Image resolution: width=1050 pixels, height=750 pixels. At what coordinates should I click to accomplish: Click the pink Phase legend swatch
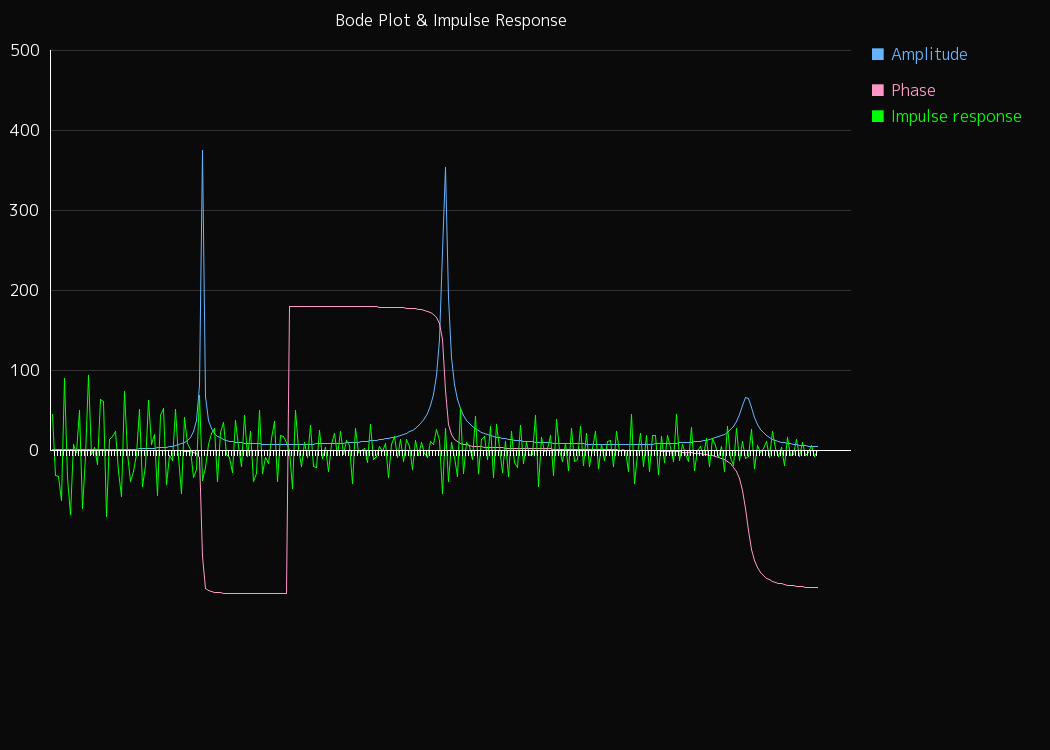click(x=878, y=90)
